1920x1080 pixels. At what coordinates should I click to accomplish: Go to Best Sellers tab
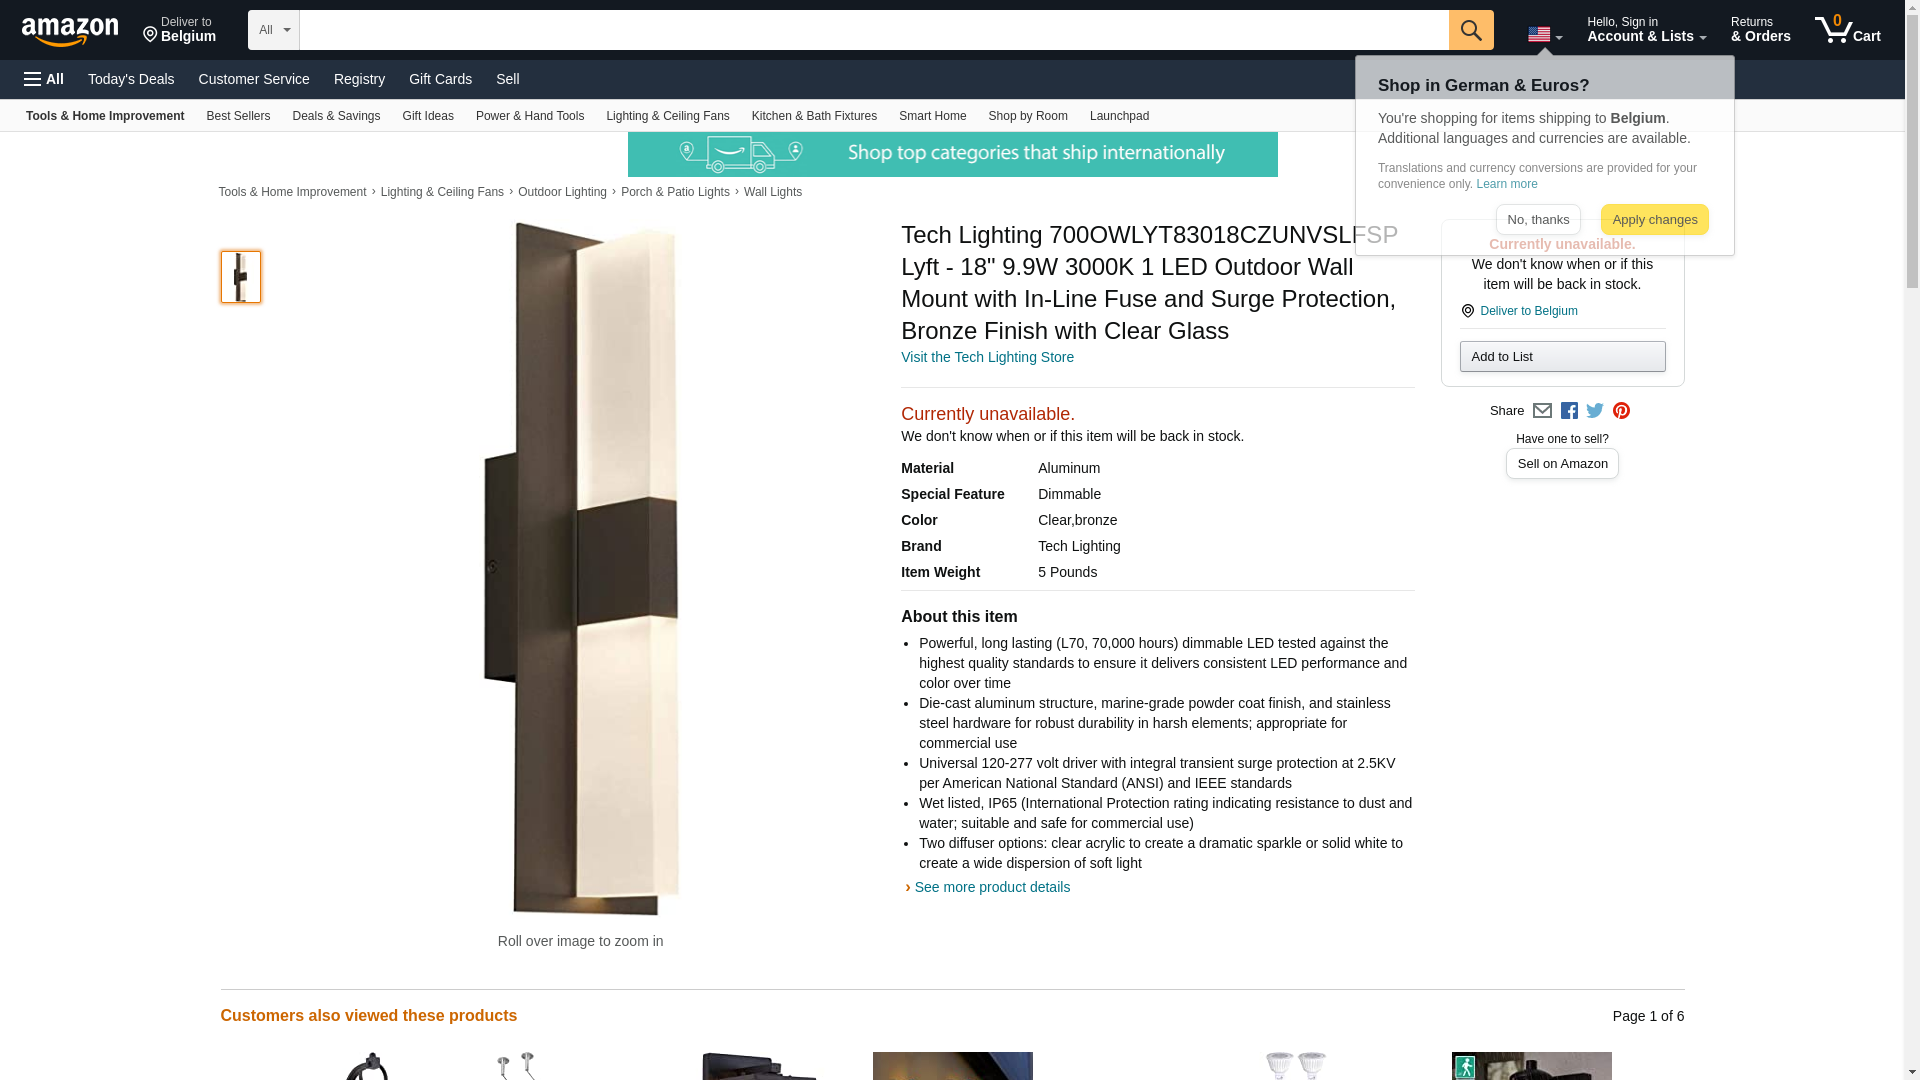(238, 116)
